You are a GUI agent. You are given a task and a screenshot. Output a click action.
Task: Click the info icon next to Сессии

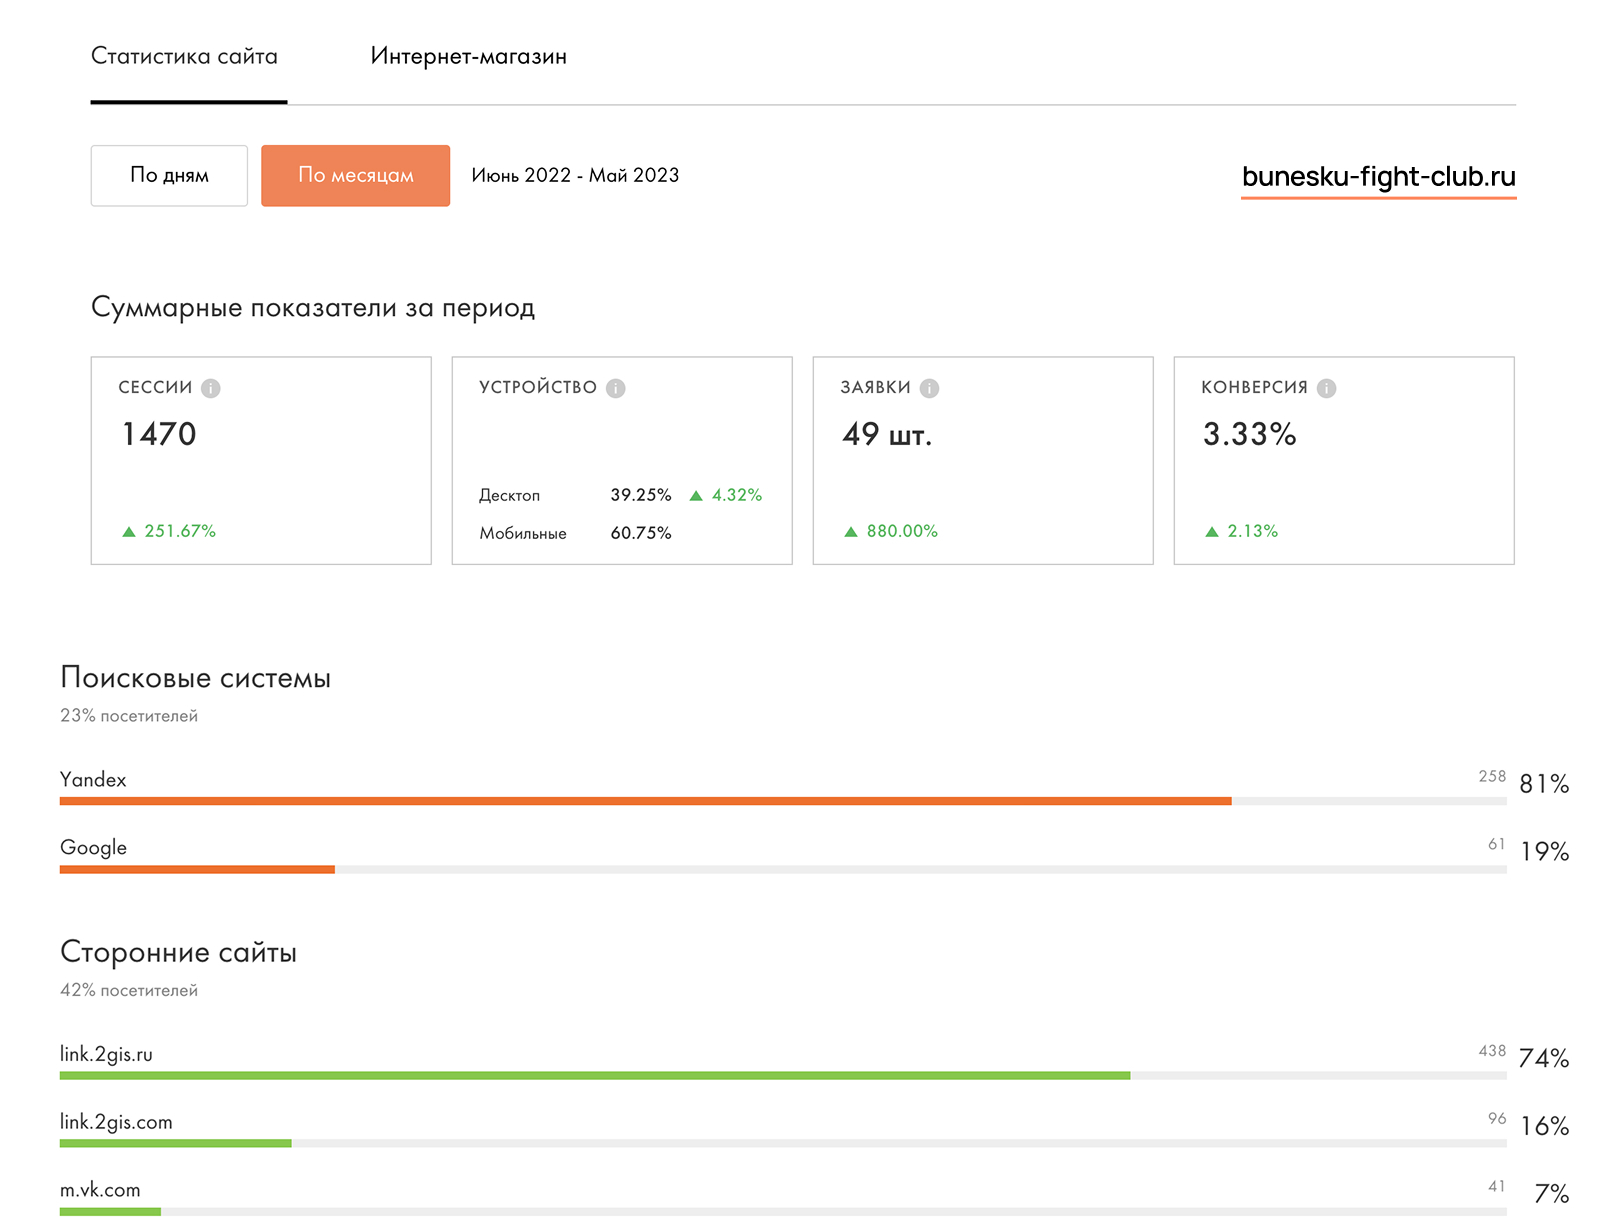pyautogui.click(x=210, y=388)
